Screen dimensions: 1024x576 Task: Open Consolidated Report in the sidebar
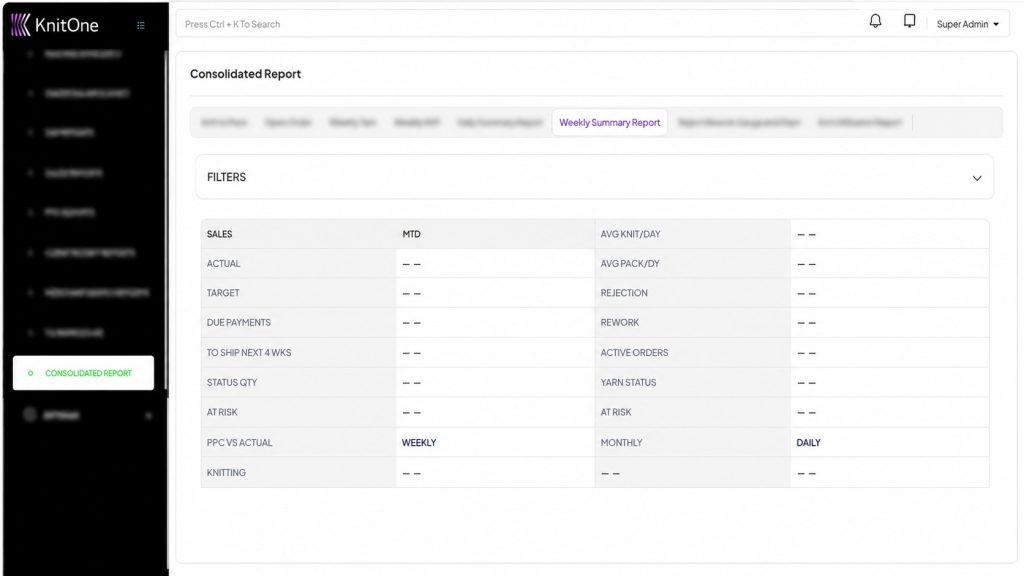click(x=83, y=373)
